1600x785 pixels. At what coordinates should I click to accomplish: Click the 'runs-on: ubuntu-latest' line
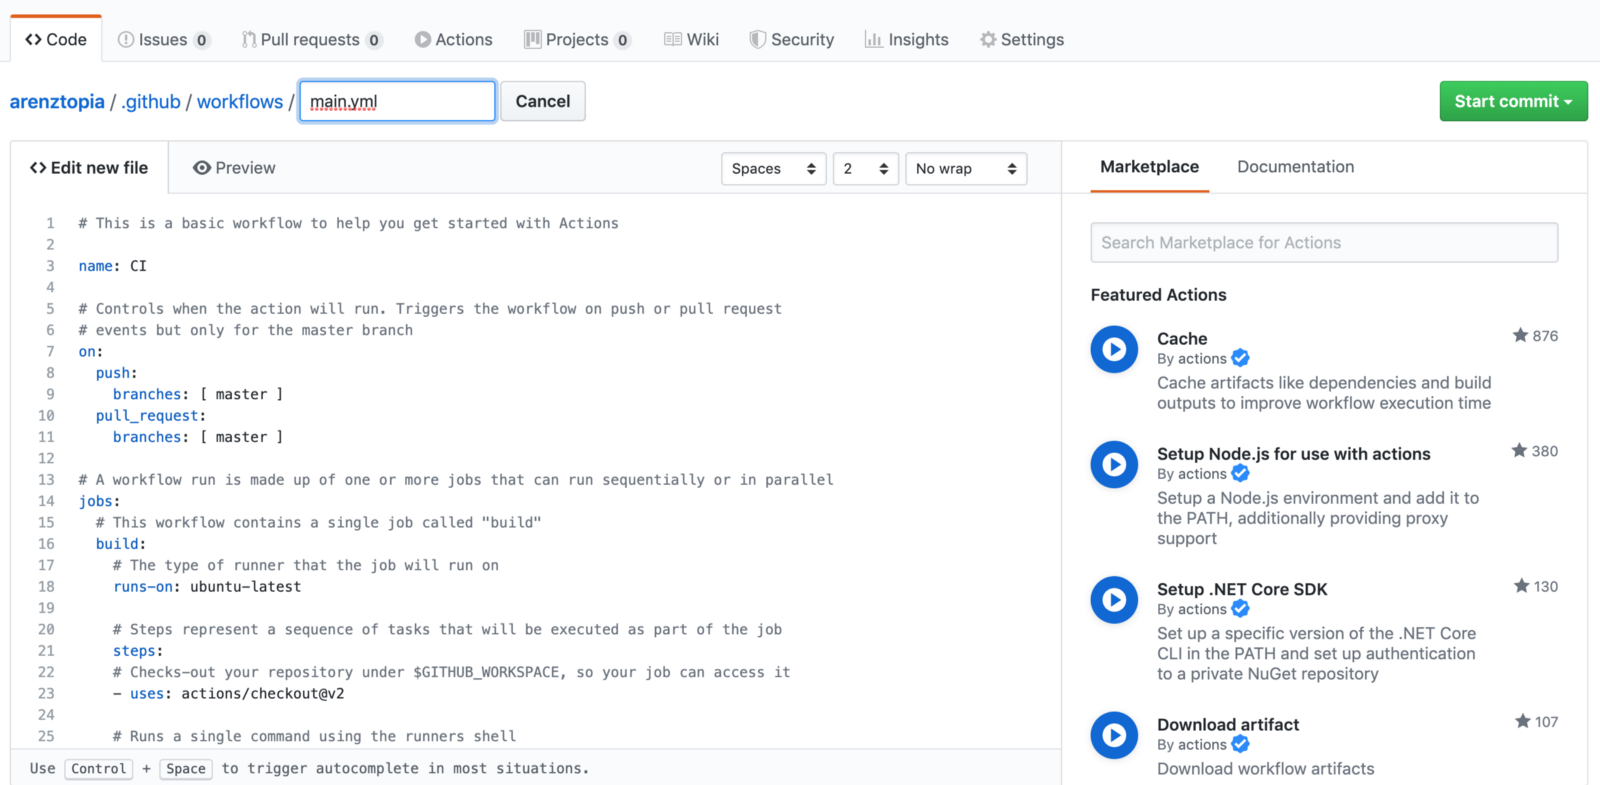click(207, 587)
